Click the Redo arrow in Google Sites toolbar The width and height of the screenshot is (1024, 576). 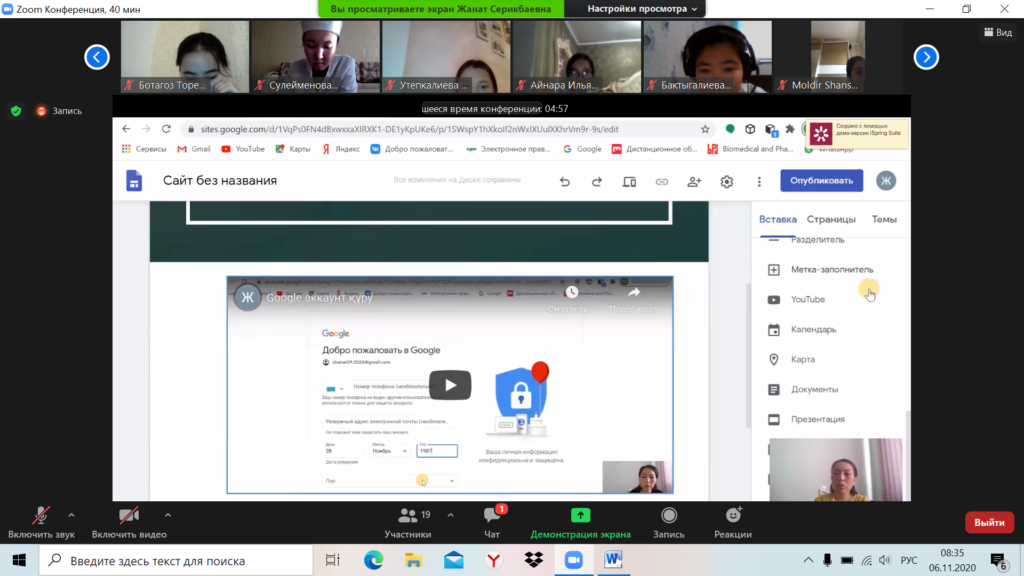point(597,182)
